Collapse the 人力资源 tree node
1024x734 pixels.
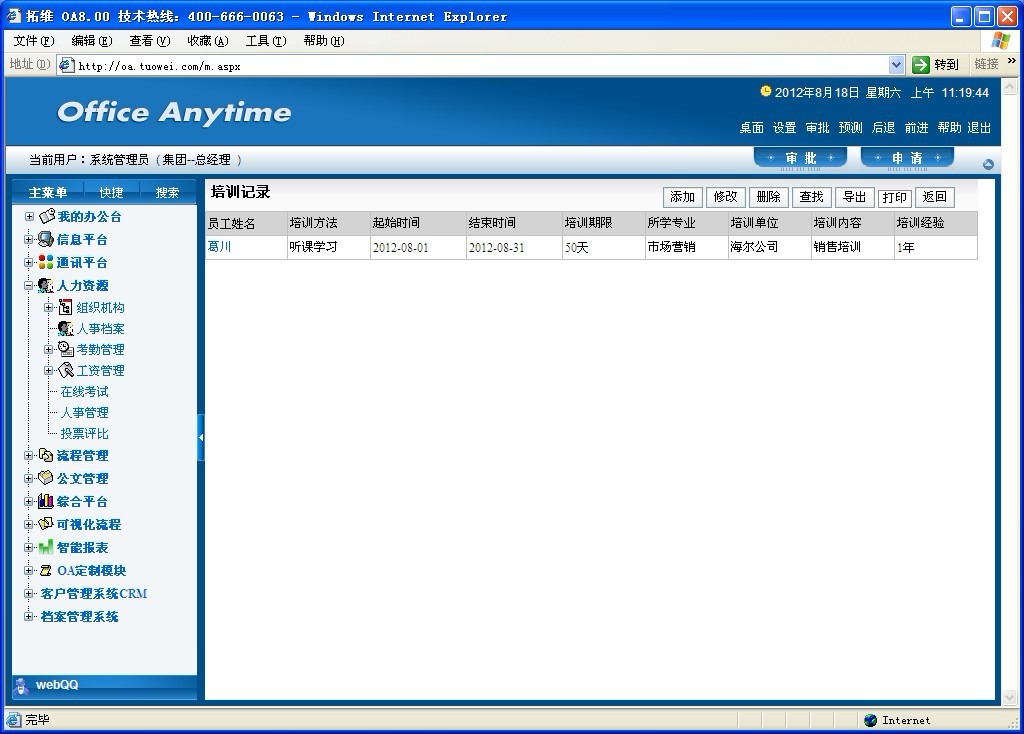[29, 286]
